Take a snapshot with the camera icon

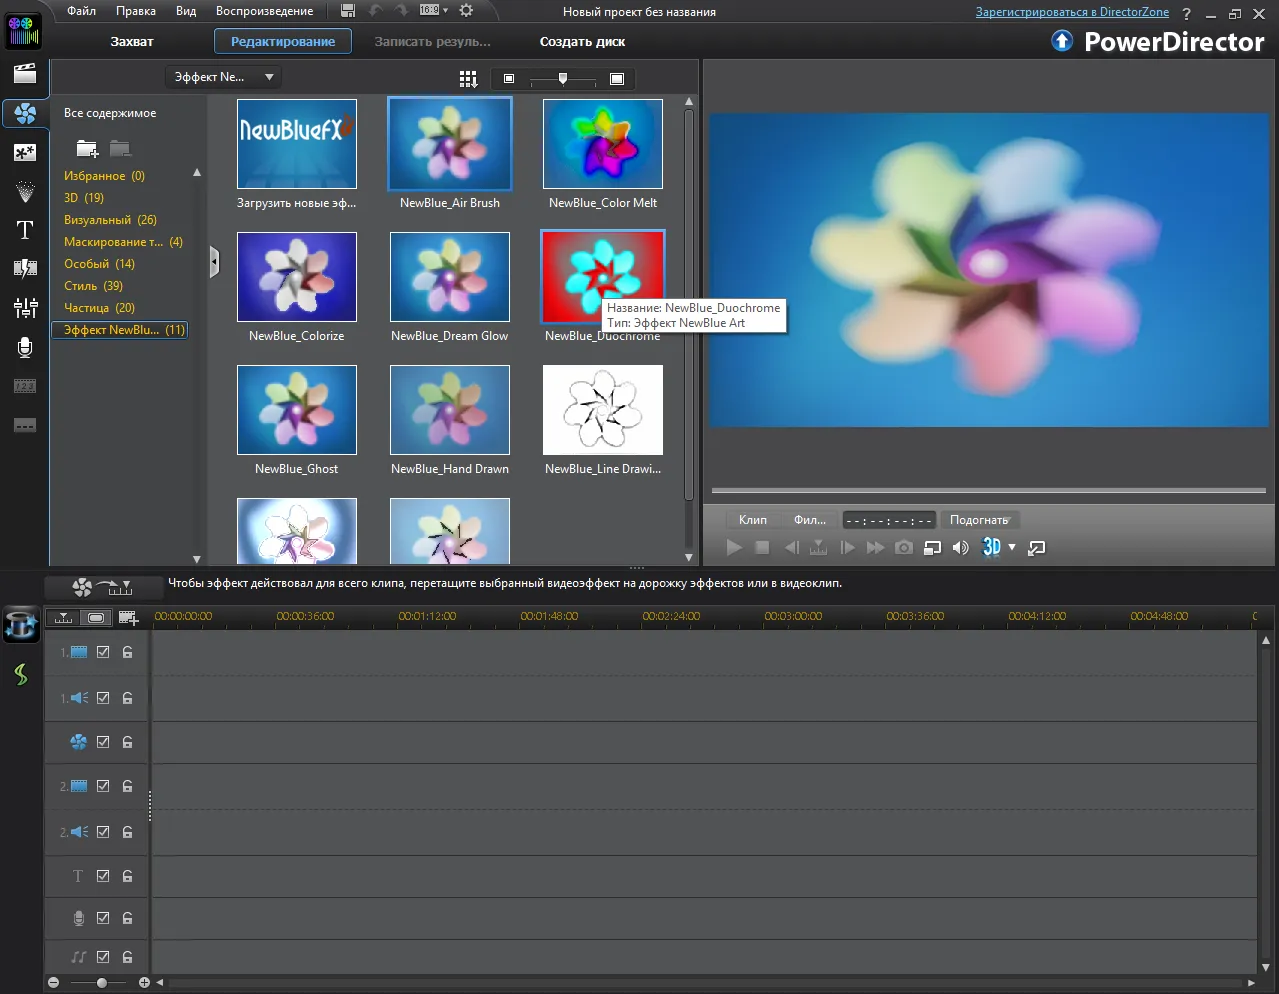[904, 547]
